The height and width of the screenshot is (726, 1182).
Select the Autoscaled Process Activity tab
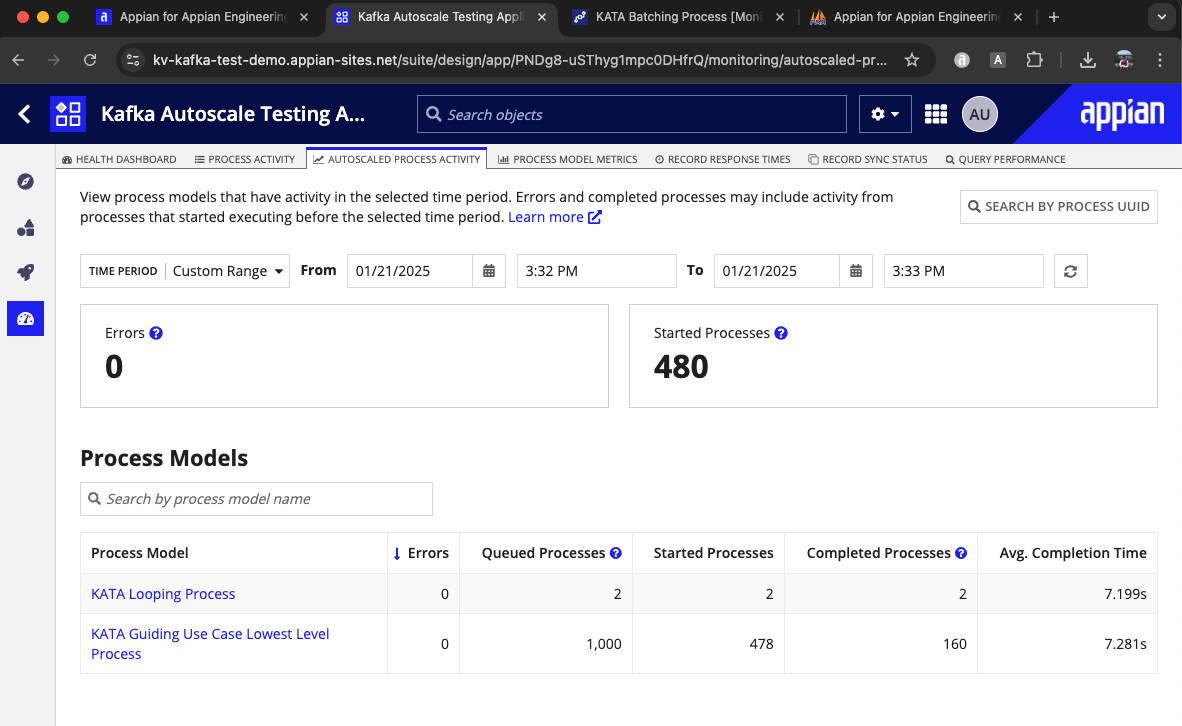pos(397,159)
